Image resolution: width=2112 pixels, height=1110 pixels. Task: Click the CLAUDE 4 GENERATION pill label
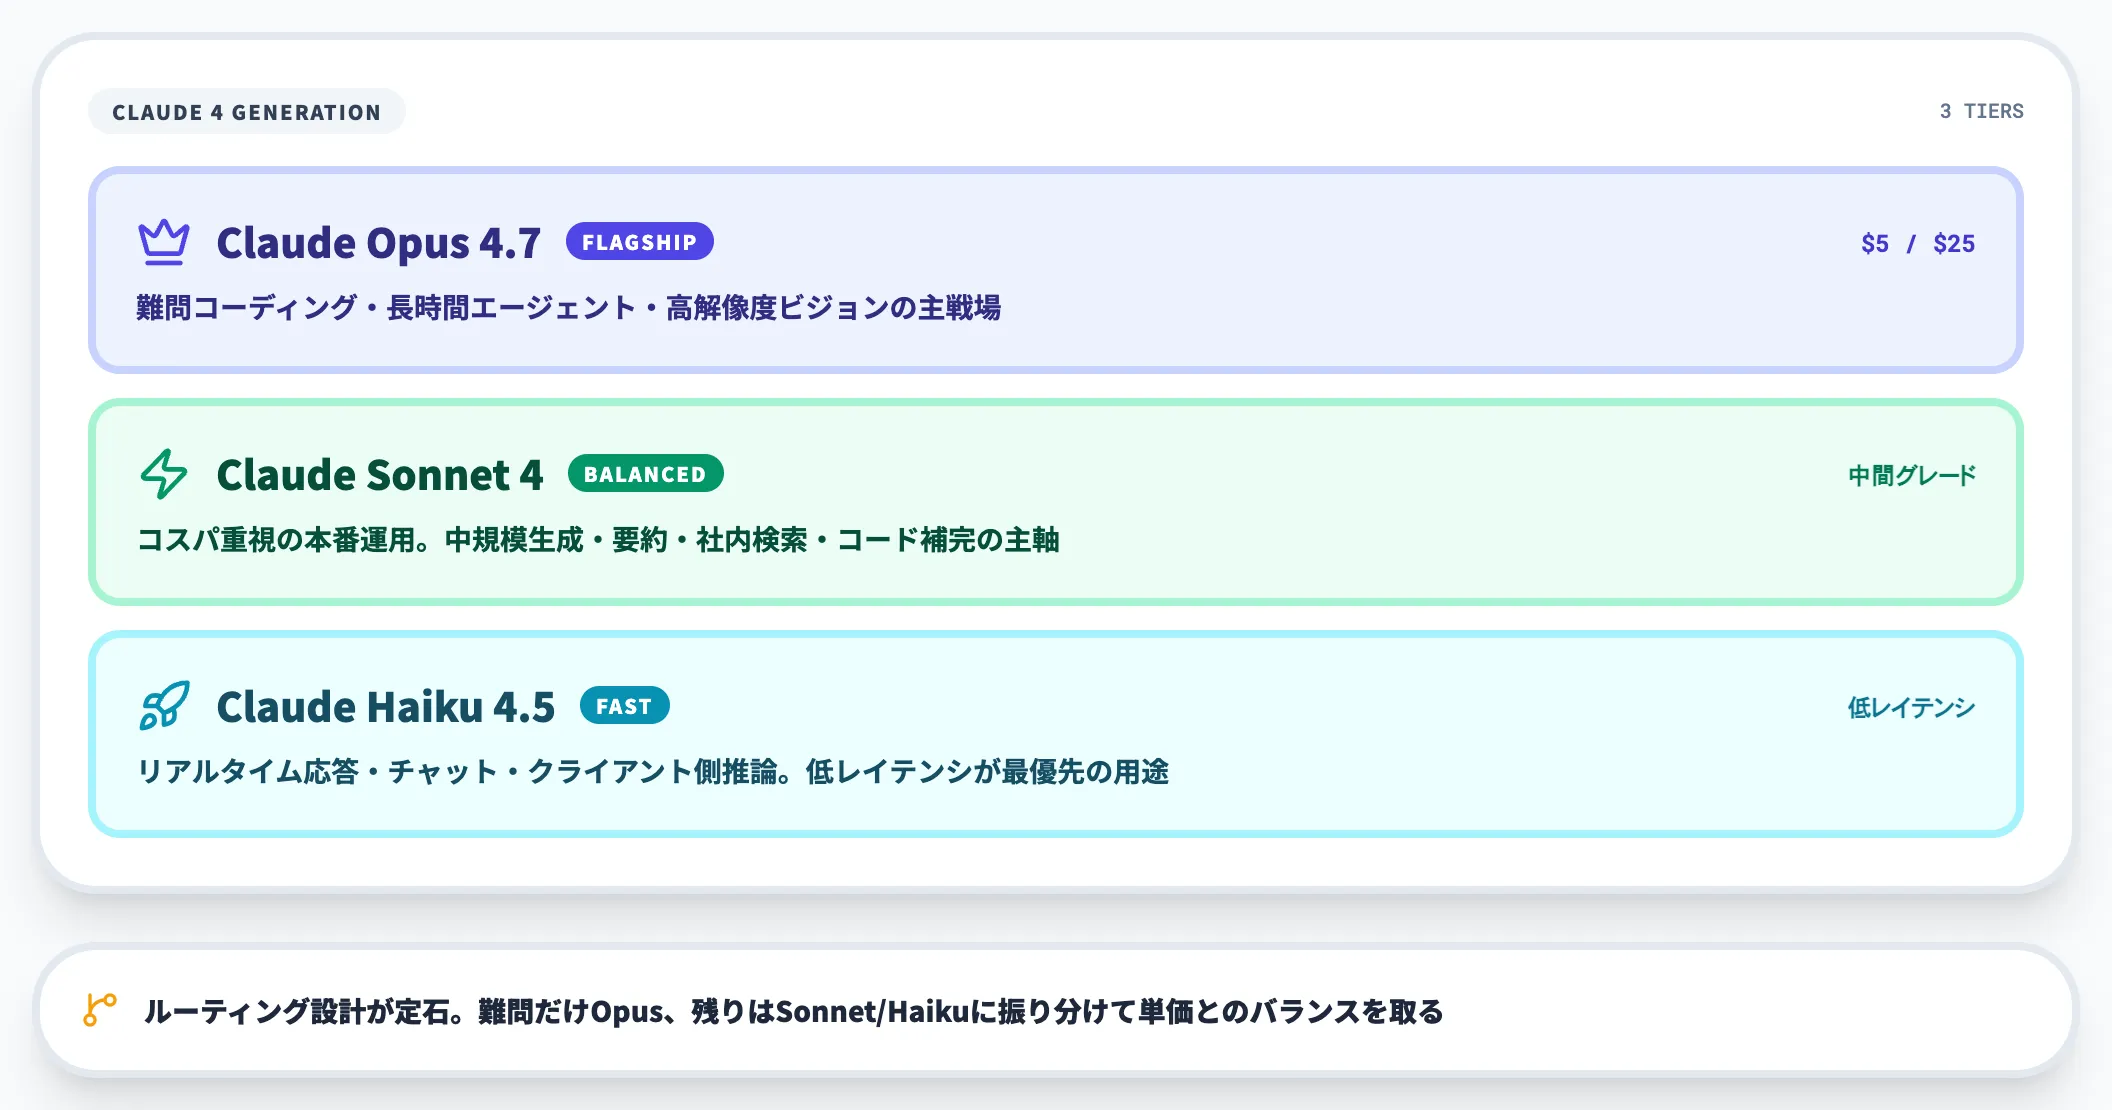pos(246,112)
